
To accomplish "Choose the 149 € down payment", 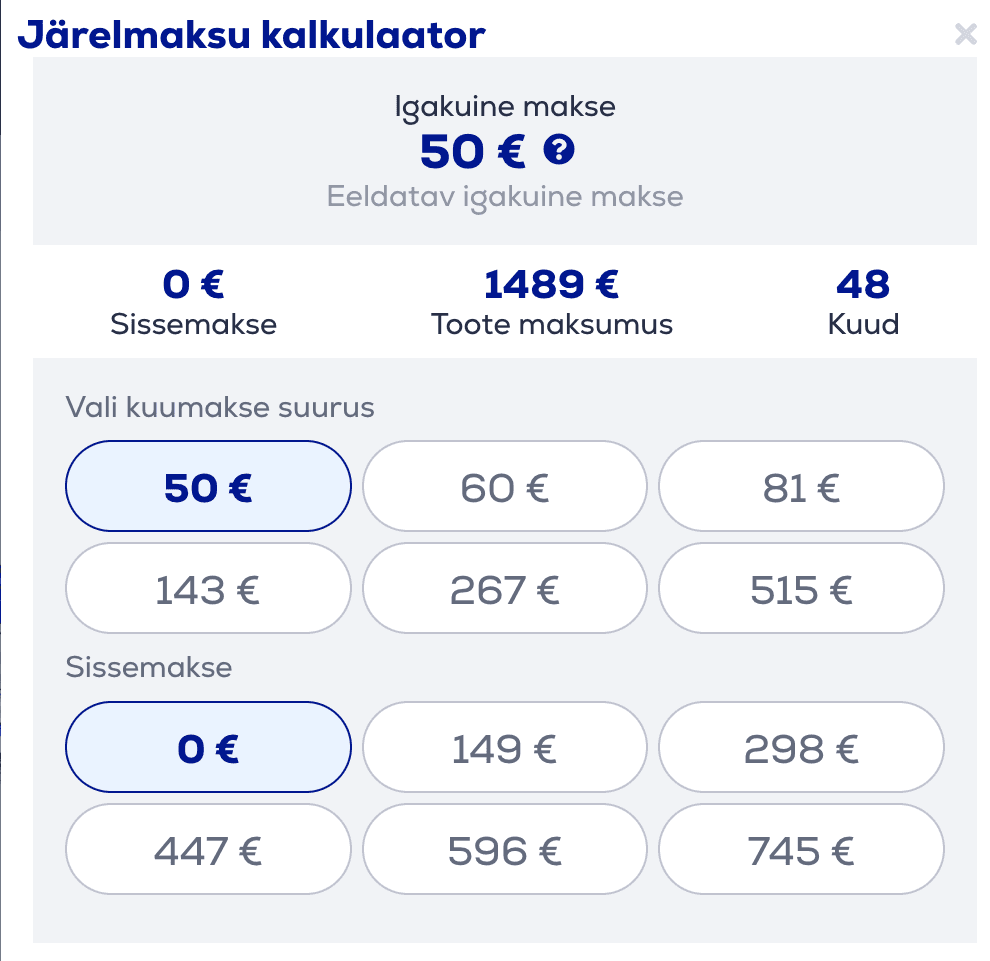I will point(505,748).
